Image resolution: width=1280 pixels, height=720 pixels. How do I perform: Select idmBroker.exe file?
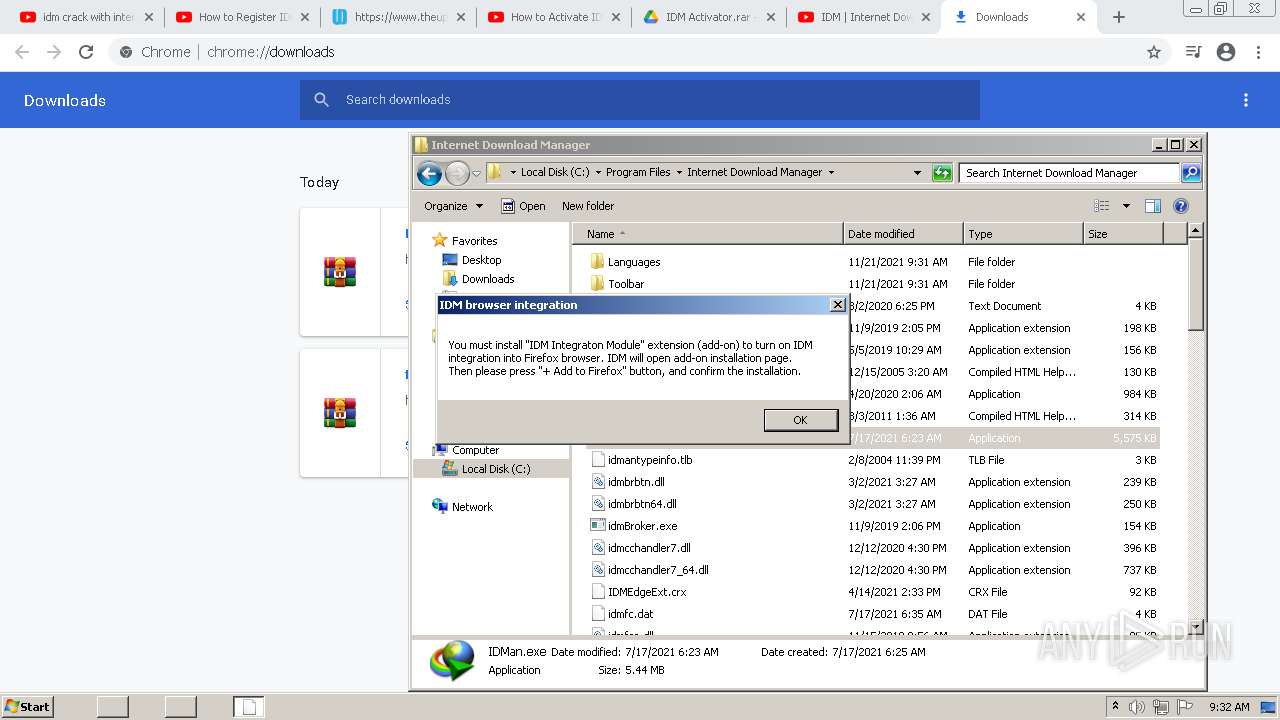[x=642, y=526]
